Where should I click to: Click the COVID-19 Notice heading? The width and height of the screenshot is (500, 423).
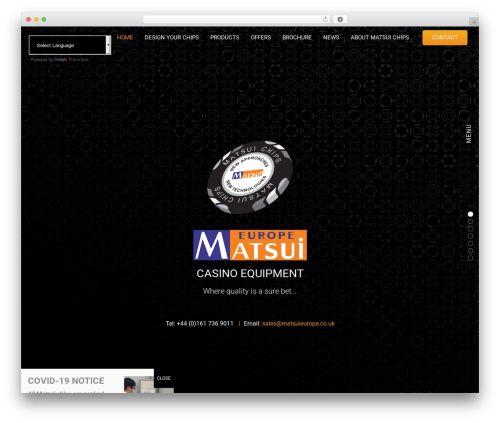pyautogui.click(x=66, y=381)
